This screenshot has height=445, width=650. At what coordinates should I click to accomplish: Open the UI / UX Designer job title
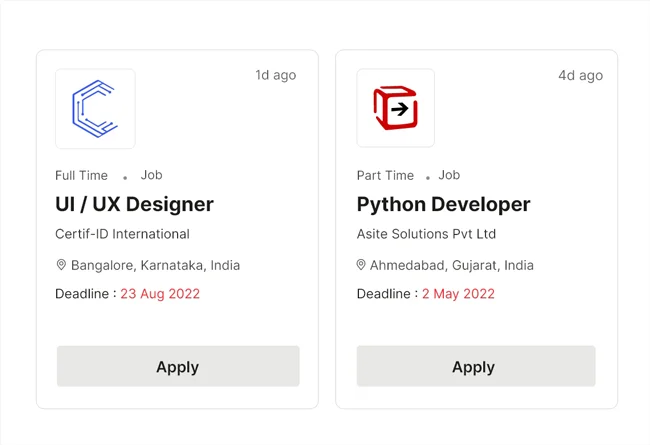(x=134, y=205)
